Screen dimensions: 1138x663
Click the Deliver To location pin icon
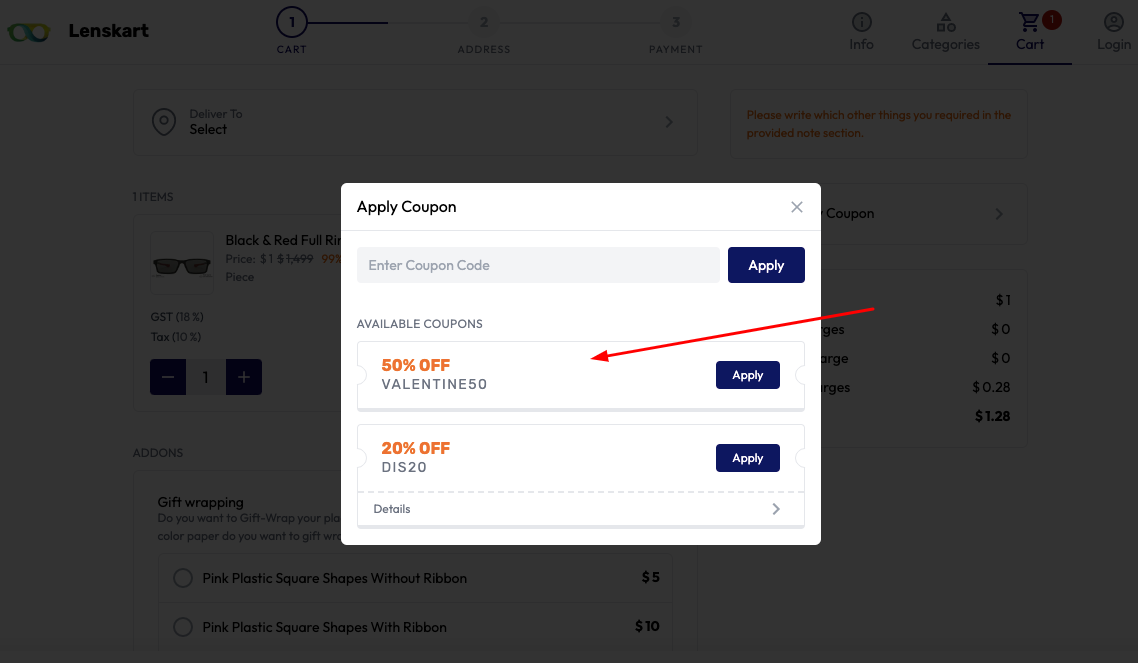click(164, 122)
